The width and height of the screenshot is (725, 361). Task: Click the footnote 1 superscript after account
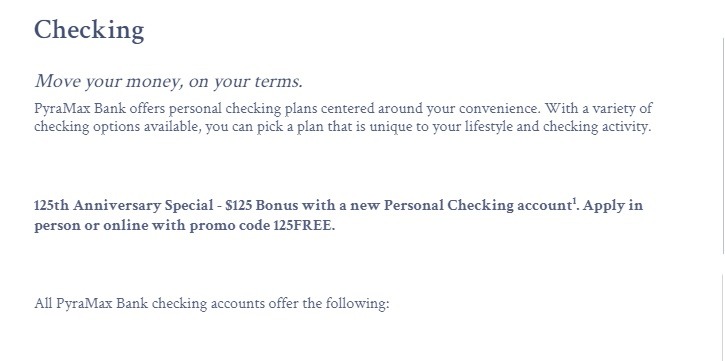574,201
